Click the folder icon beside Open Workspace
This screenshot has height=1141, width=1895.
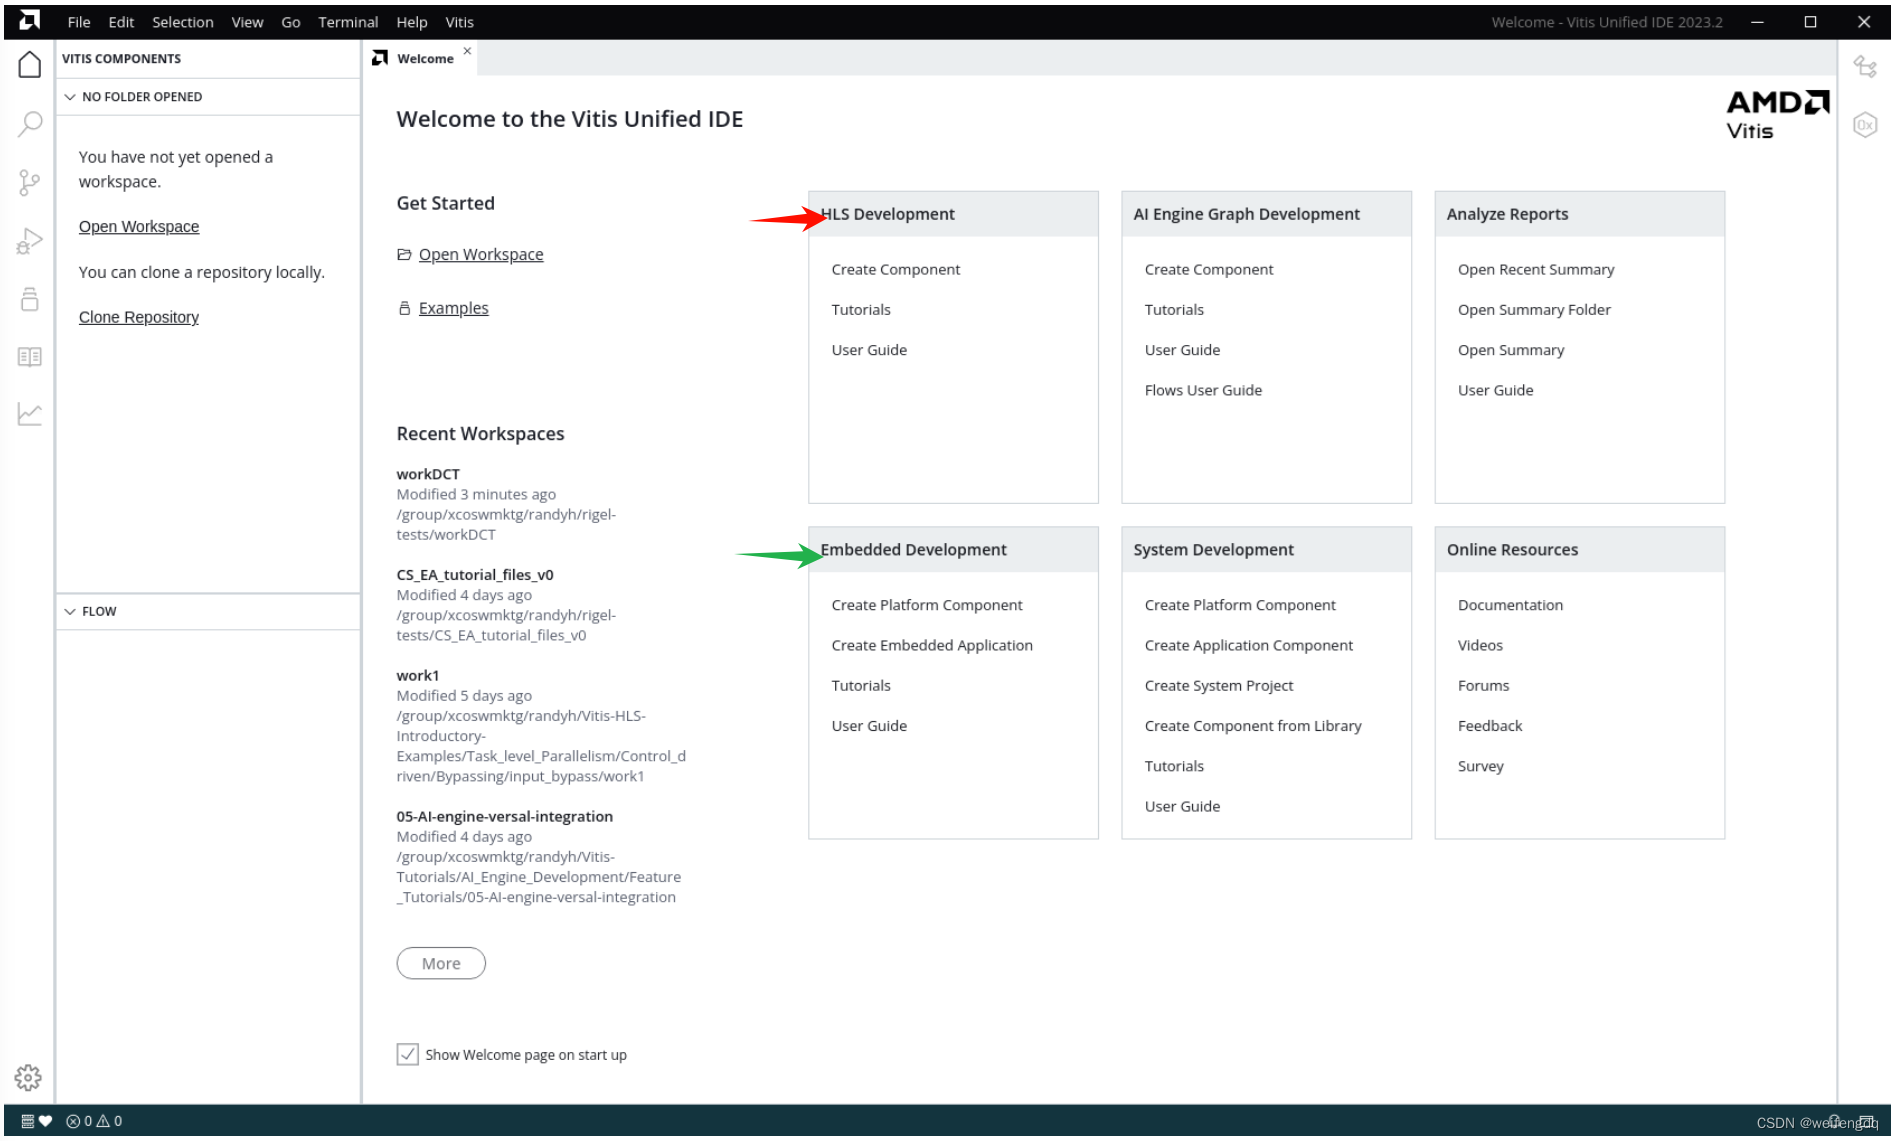point(404,255)
